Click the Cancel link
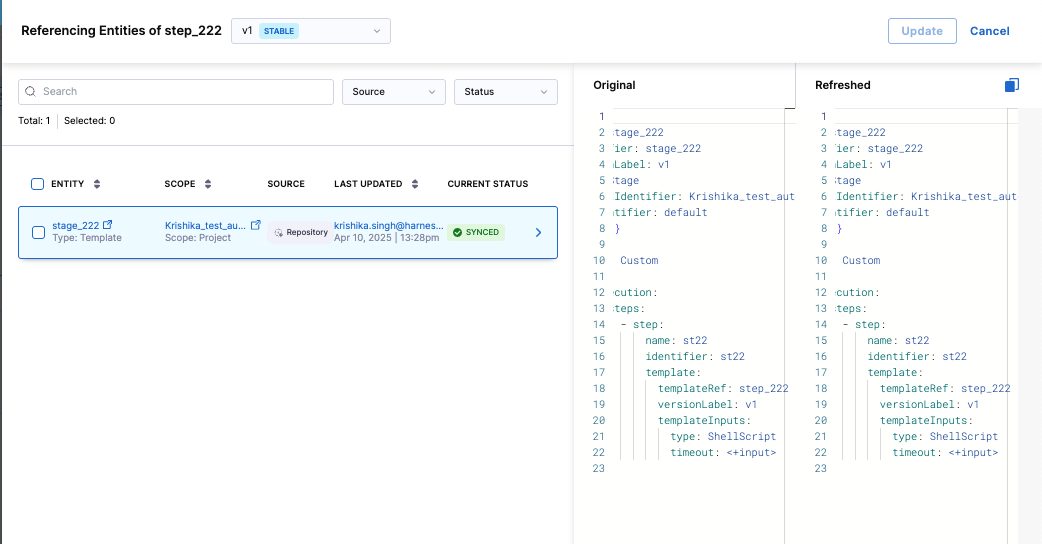Image resolution: width=1042 pixels, height=544 pixels. coord(989,31)
